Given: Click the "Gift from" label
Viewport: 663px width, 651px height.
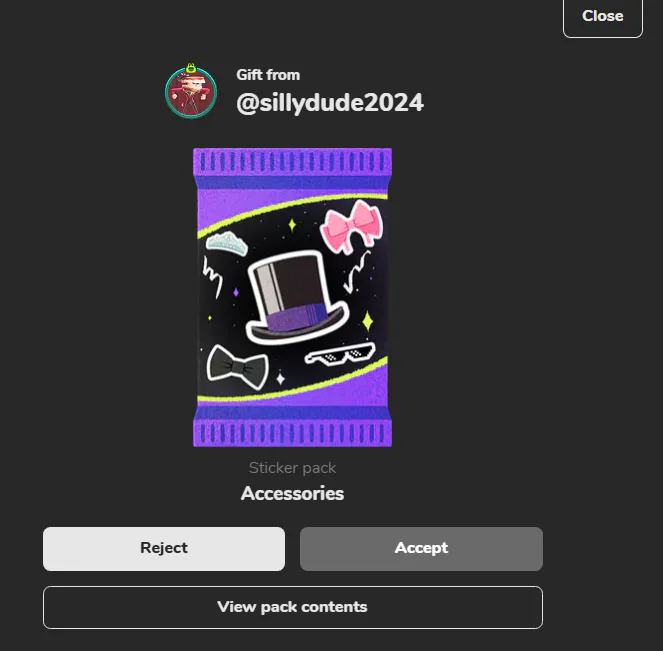Looking at the screenshot, I should pyautogui.click(x=268, y=75).
